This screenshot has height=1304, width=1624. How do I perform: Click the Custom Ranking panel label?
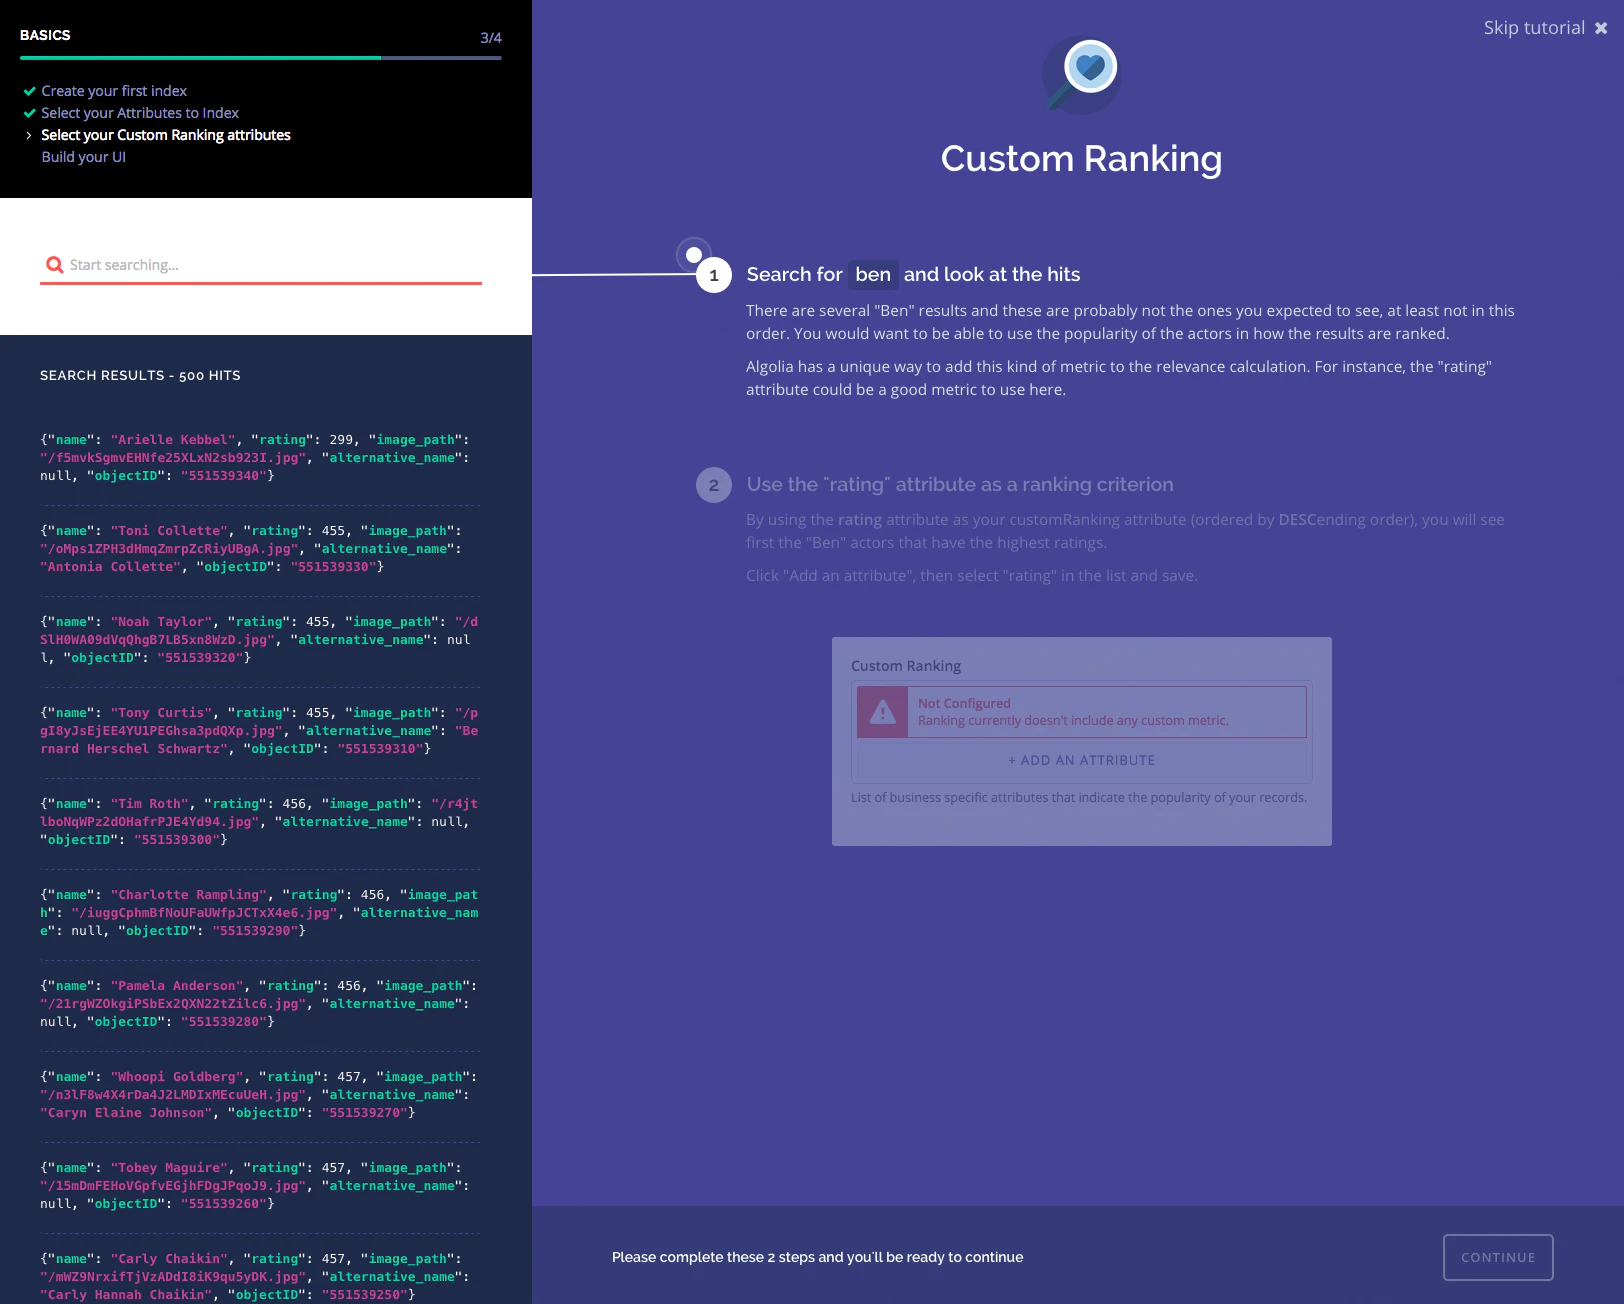coord(906,666)
